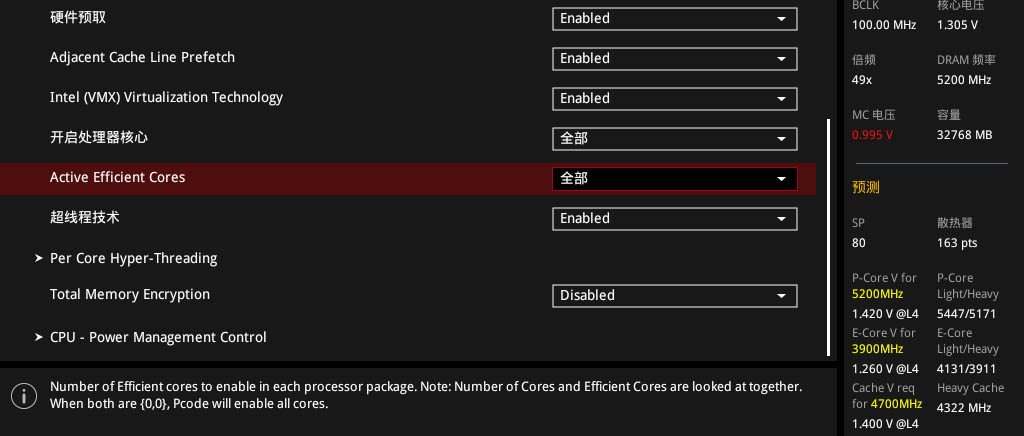Click the arrow beside Per Core Hyper-Threading

[39, 258]
